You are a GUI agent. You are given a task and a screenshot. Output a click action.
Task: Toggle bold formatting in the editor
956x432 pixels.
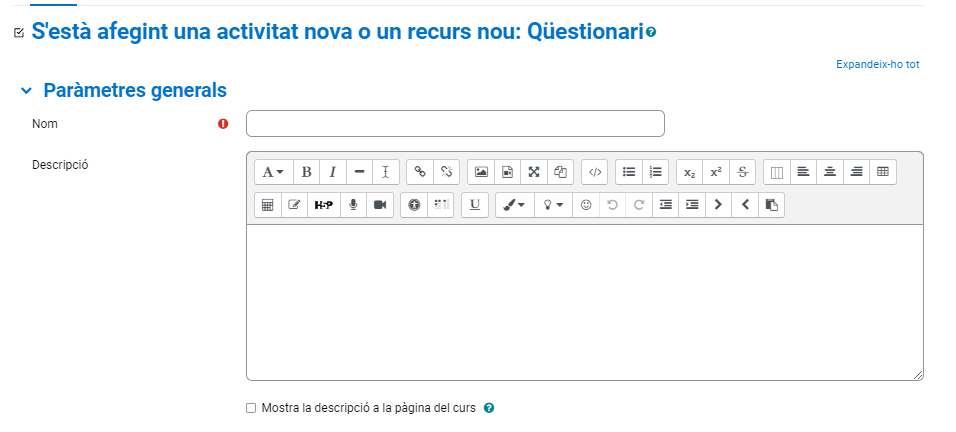(307, 172)
